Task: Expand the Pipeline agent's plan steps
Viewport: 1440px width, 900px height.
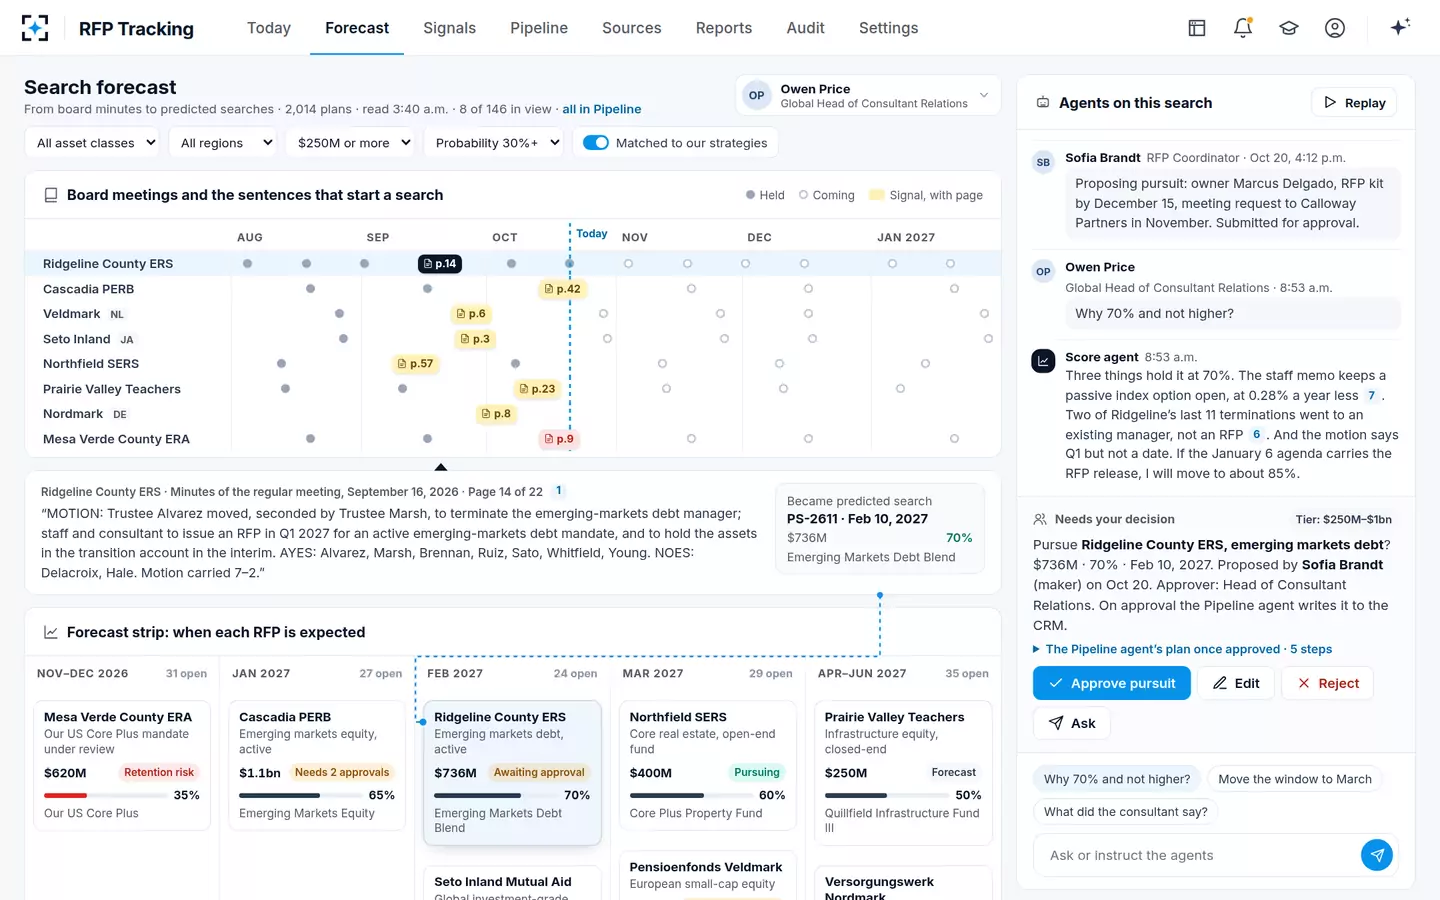Action: [x=1183, y=649]
